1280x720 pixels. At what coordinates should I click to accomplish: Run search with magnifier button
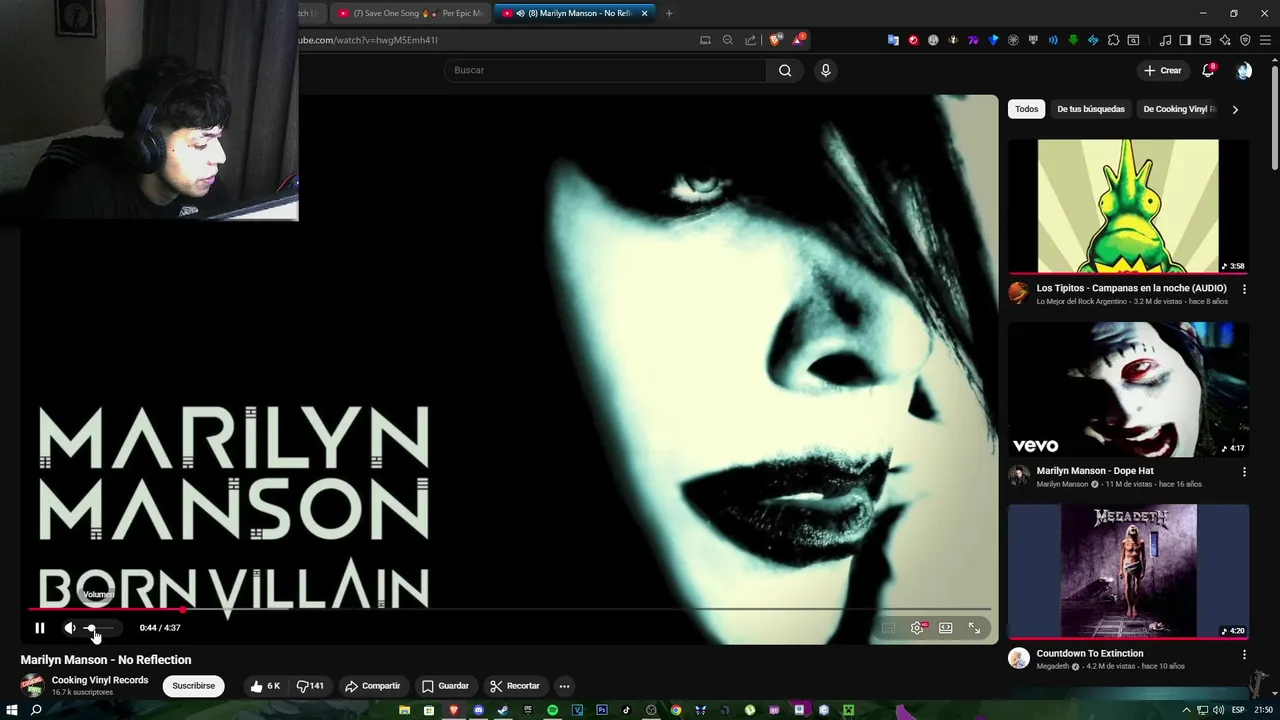[785, 70]
